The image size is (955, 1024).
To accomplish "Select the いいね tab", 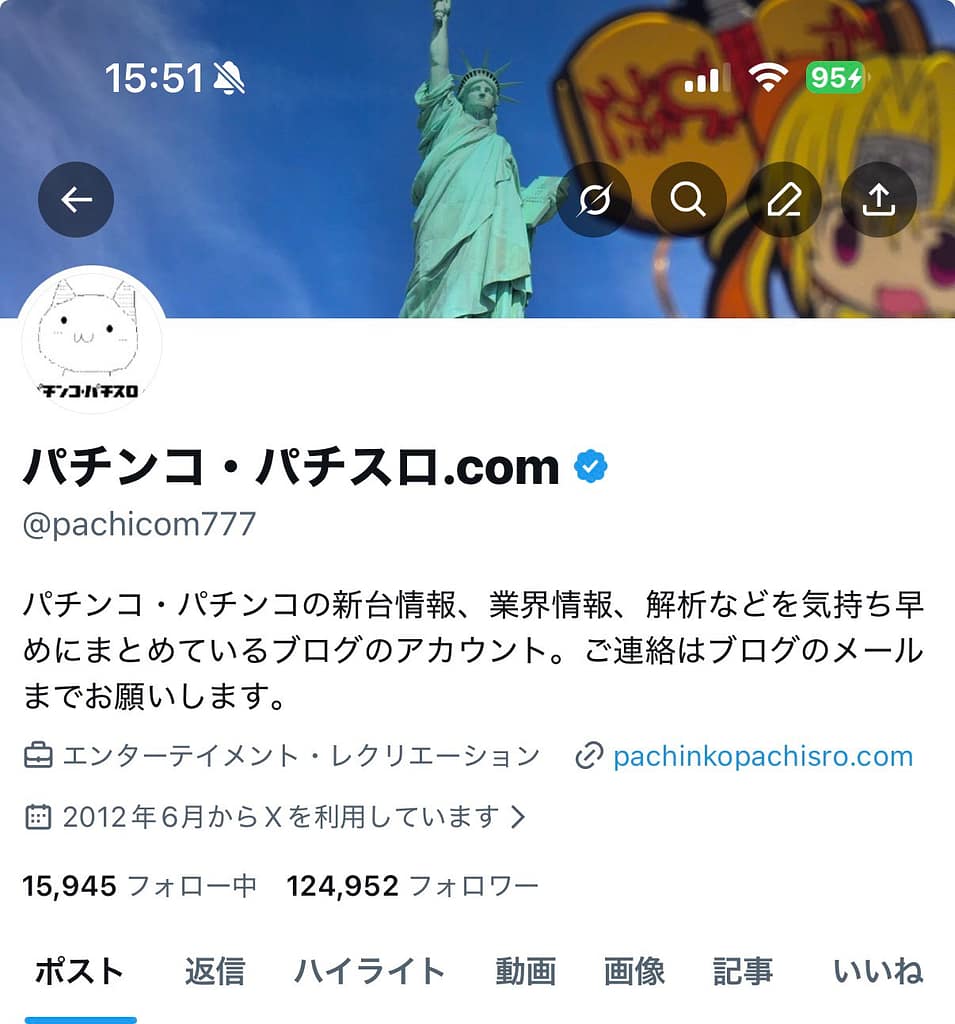I will [878, 971].
